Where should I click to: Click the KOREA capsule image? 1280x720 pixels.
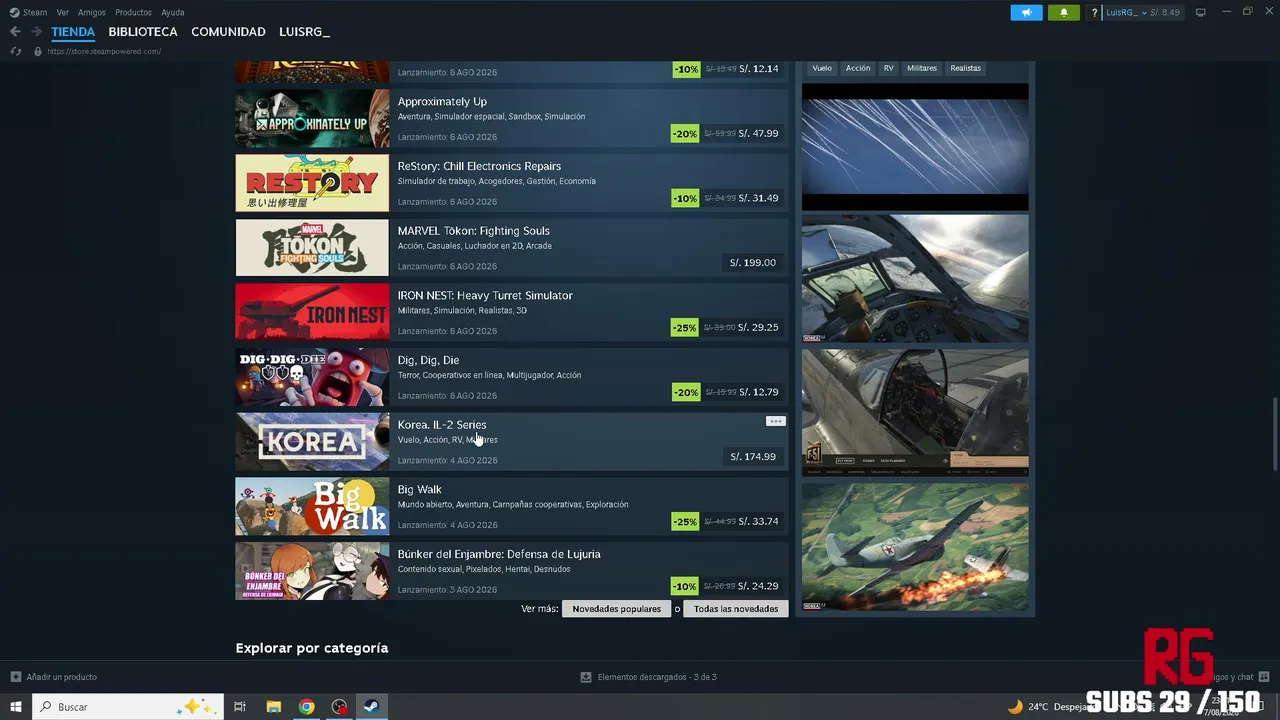(312, 442)
